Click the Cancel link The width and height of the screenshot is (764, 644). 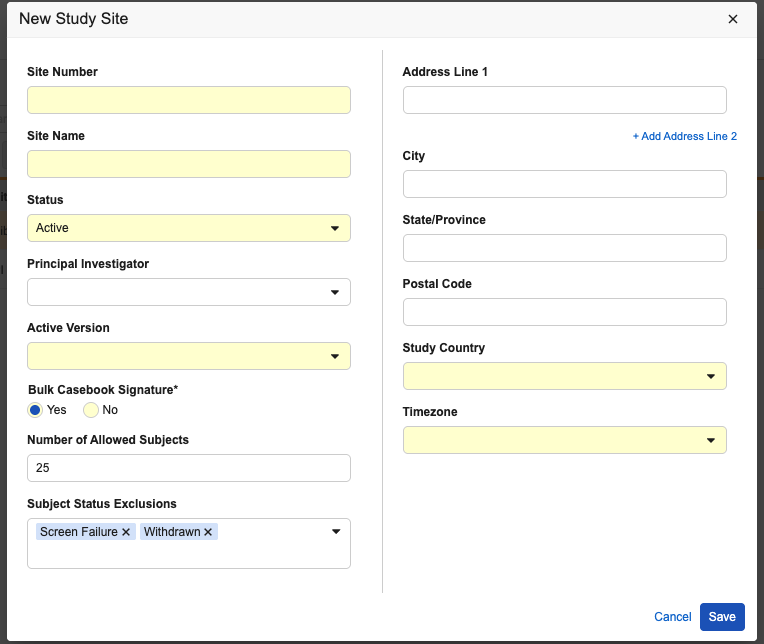pos(672,617)
